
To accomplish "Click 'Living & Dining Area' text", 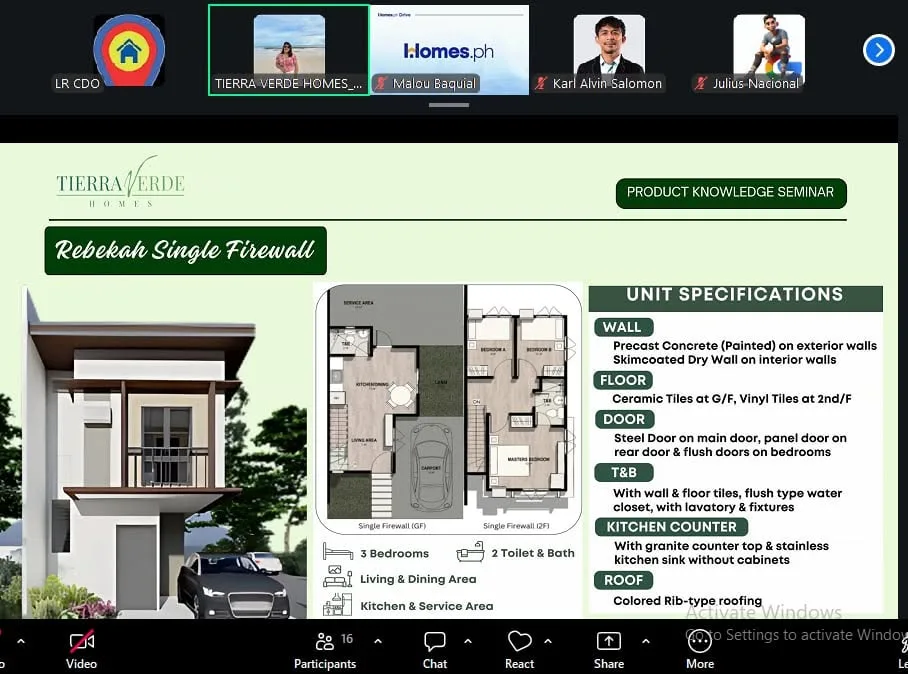I will tap(418, 579).
